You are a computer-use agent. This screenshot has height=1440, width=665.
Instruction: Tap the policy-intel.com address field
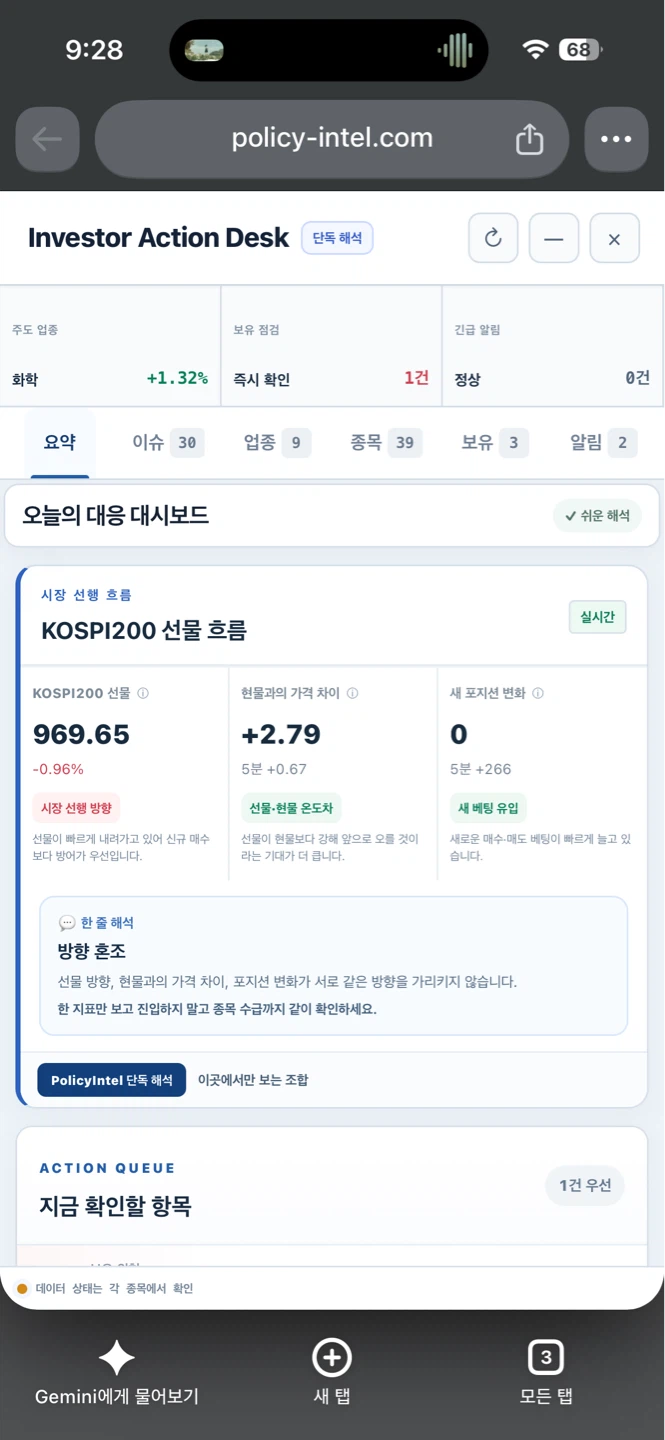tap(332, 139)
